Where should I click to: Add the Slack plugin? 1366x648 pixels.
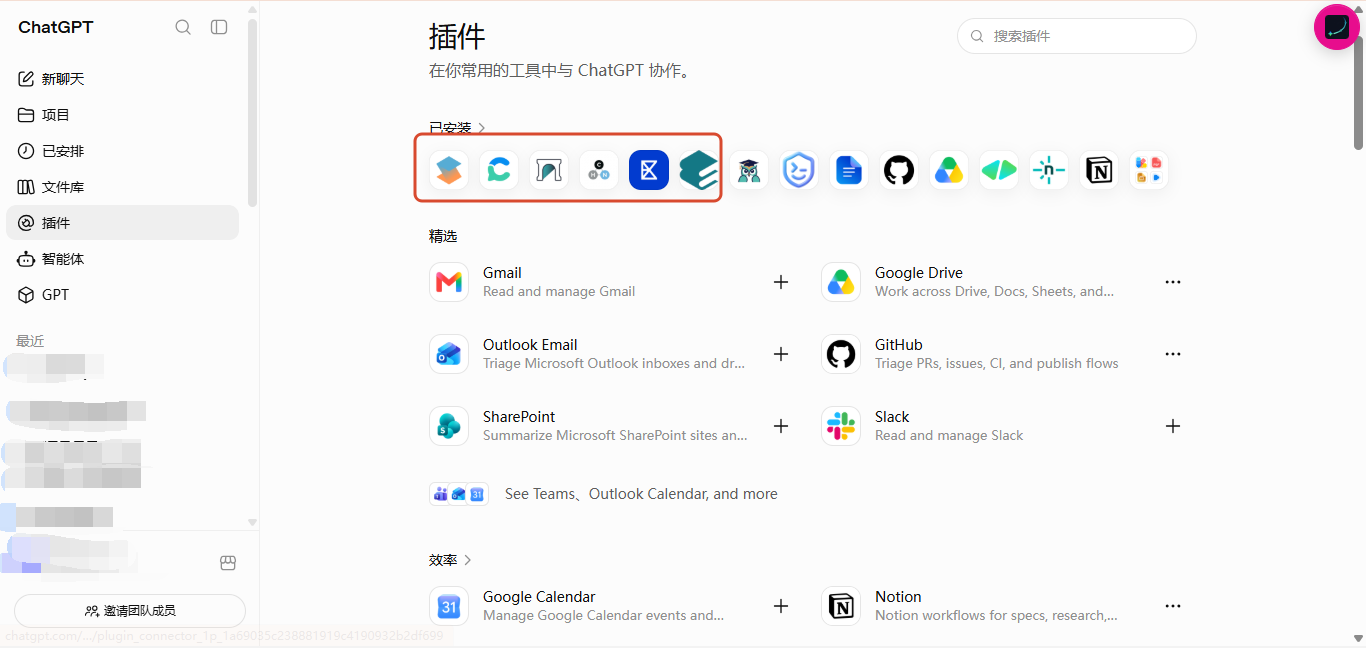1173,426
